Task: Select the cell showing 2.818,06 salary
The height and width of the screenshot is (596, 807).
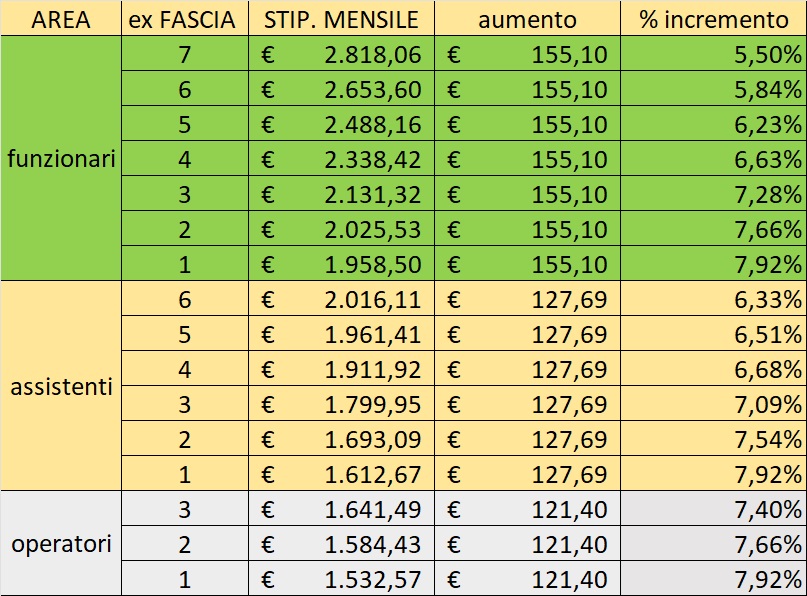Action: (341, 54)
